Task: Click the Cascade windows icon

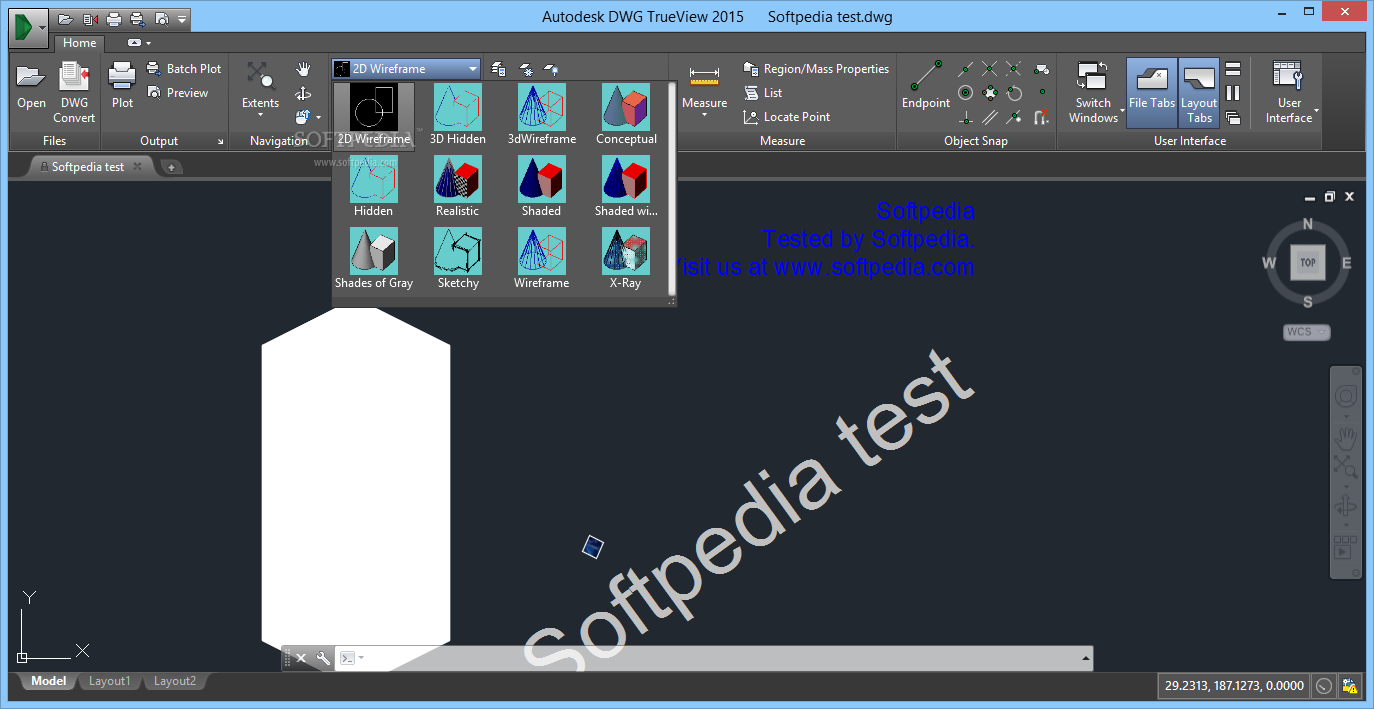Action: point(1233,117)
